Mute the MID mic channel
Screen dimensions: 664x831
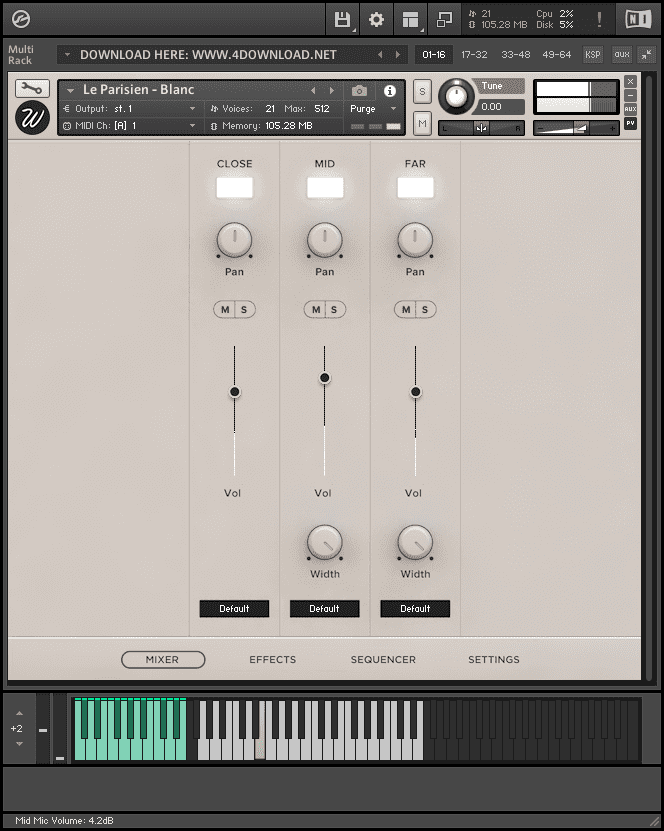click(x=316, y=310)
